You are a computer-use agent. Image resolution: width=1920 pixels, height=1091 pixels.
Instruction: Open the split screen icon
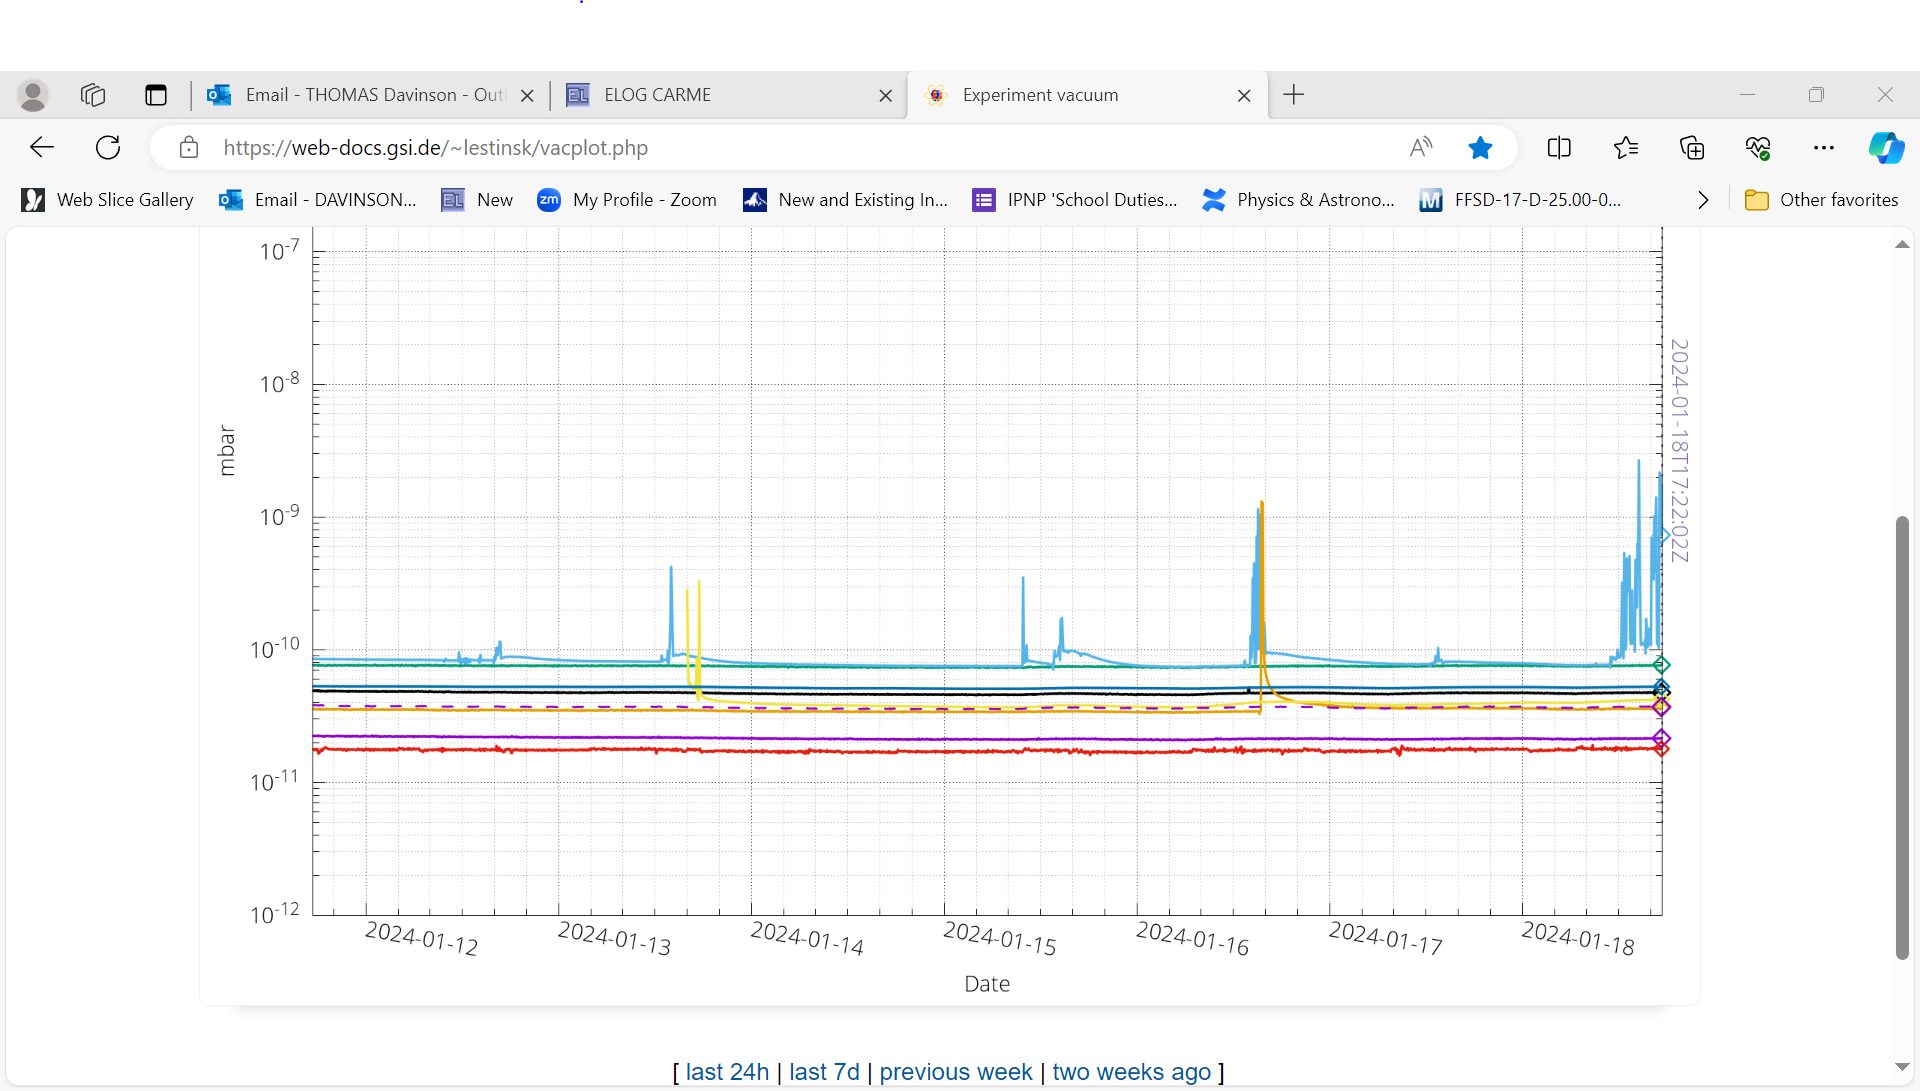click(1559, 148)
